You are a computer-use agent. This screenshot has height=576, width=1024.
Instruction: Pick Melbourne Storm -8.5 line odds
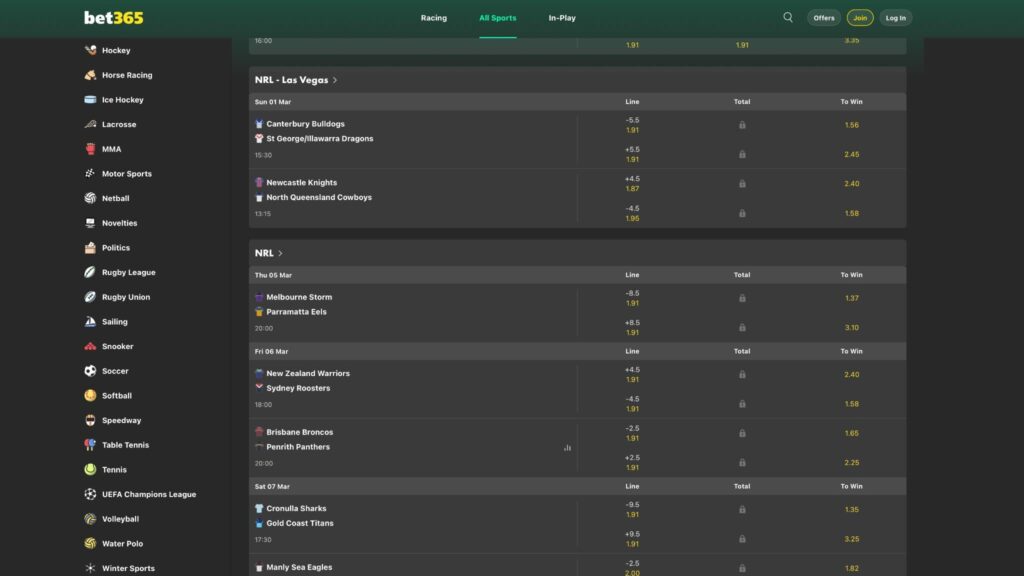(632, 298)
